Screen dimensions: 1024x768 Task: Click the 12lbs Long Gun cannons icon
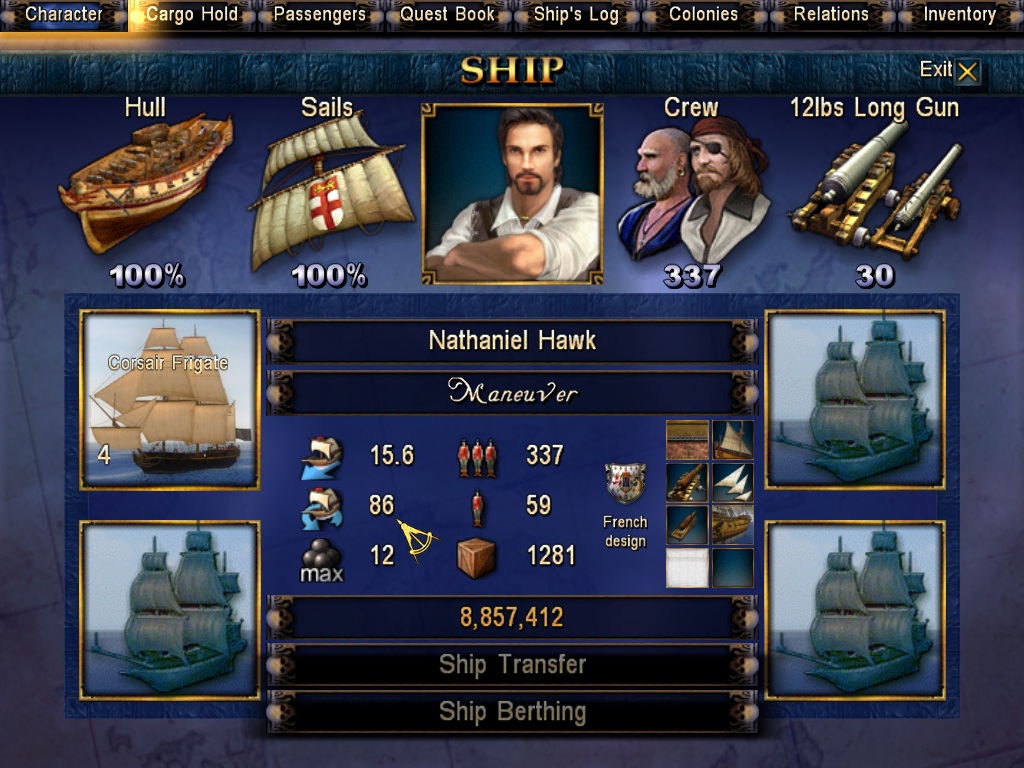[875, 189]
